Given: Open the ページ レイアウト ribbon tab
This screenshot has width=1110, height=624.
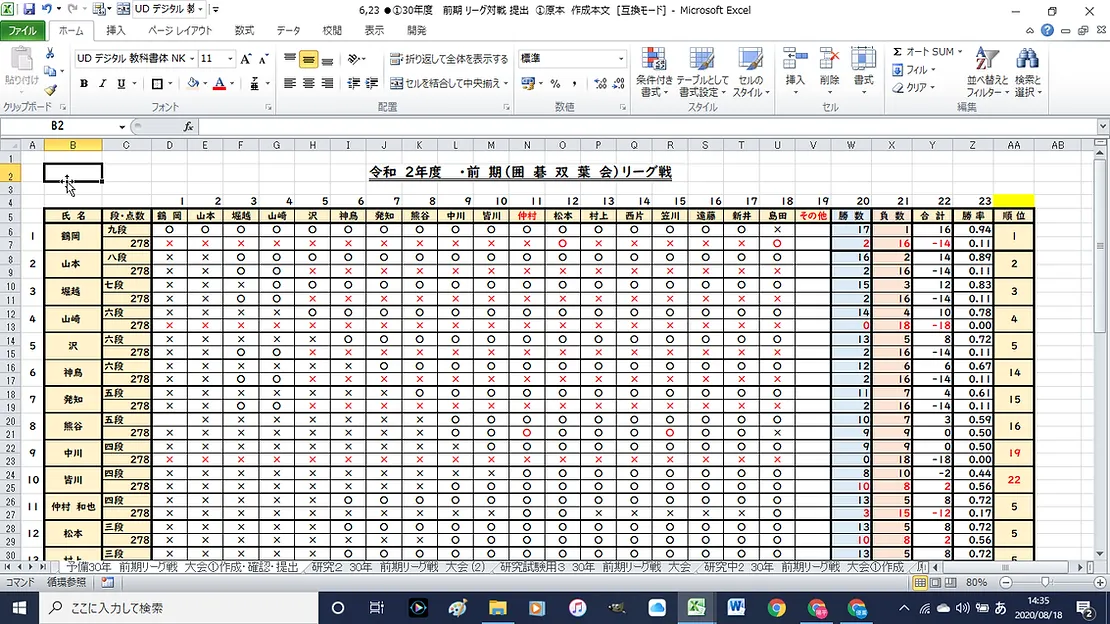Looking at the screenshot, I should click(x=180, y=31).
